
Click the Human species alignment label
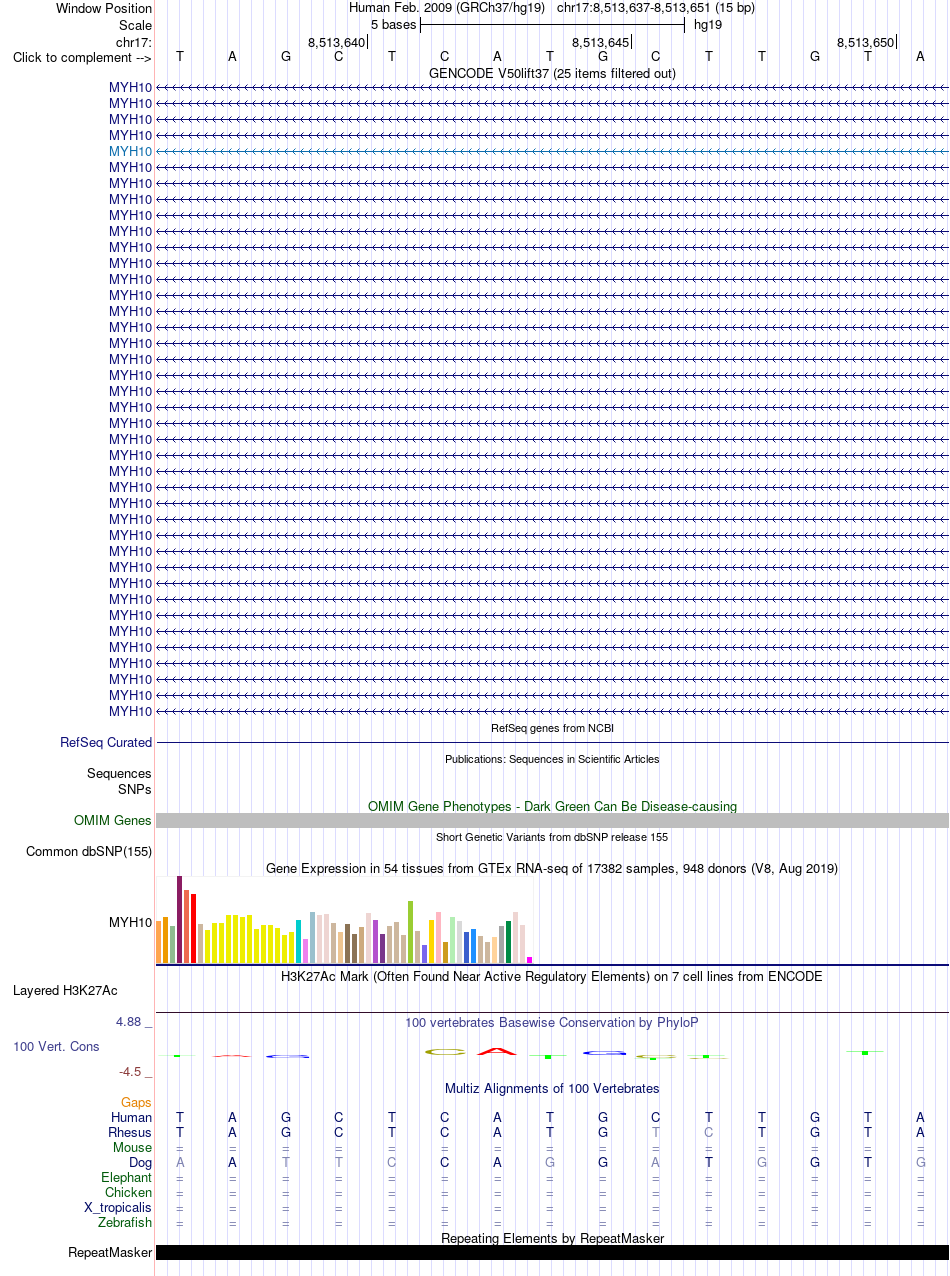click(131, 1117)
